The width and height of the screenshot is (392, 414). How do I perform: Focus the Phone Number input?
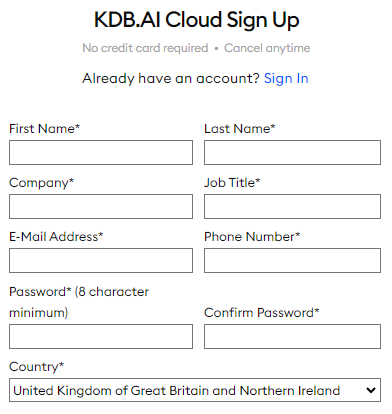[x=292, y=260]
